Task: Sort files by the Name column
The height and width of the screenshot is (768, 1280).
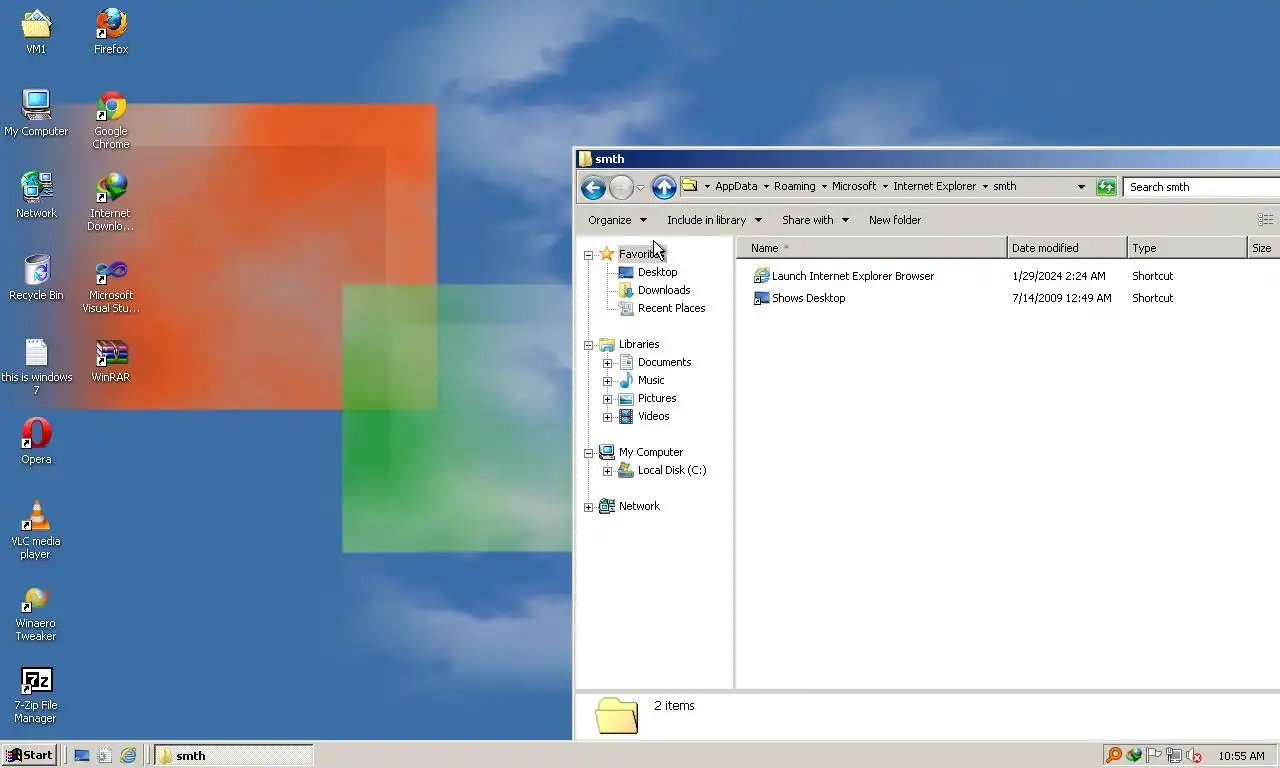Action: (872, 248)
